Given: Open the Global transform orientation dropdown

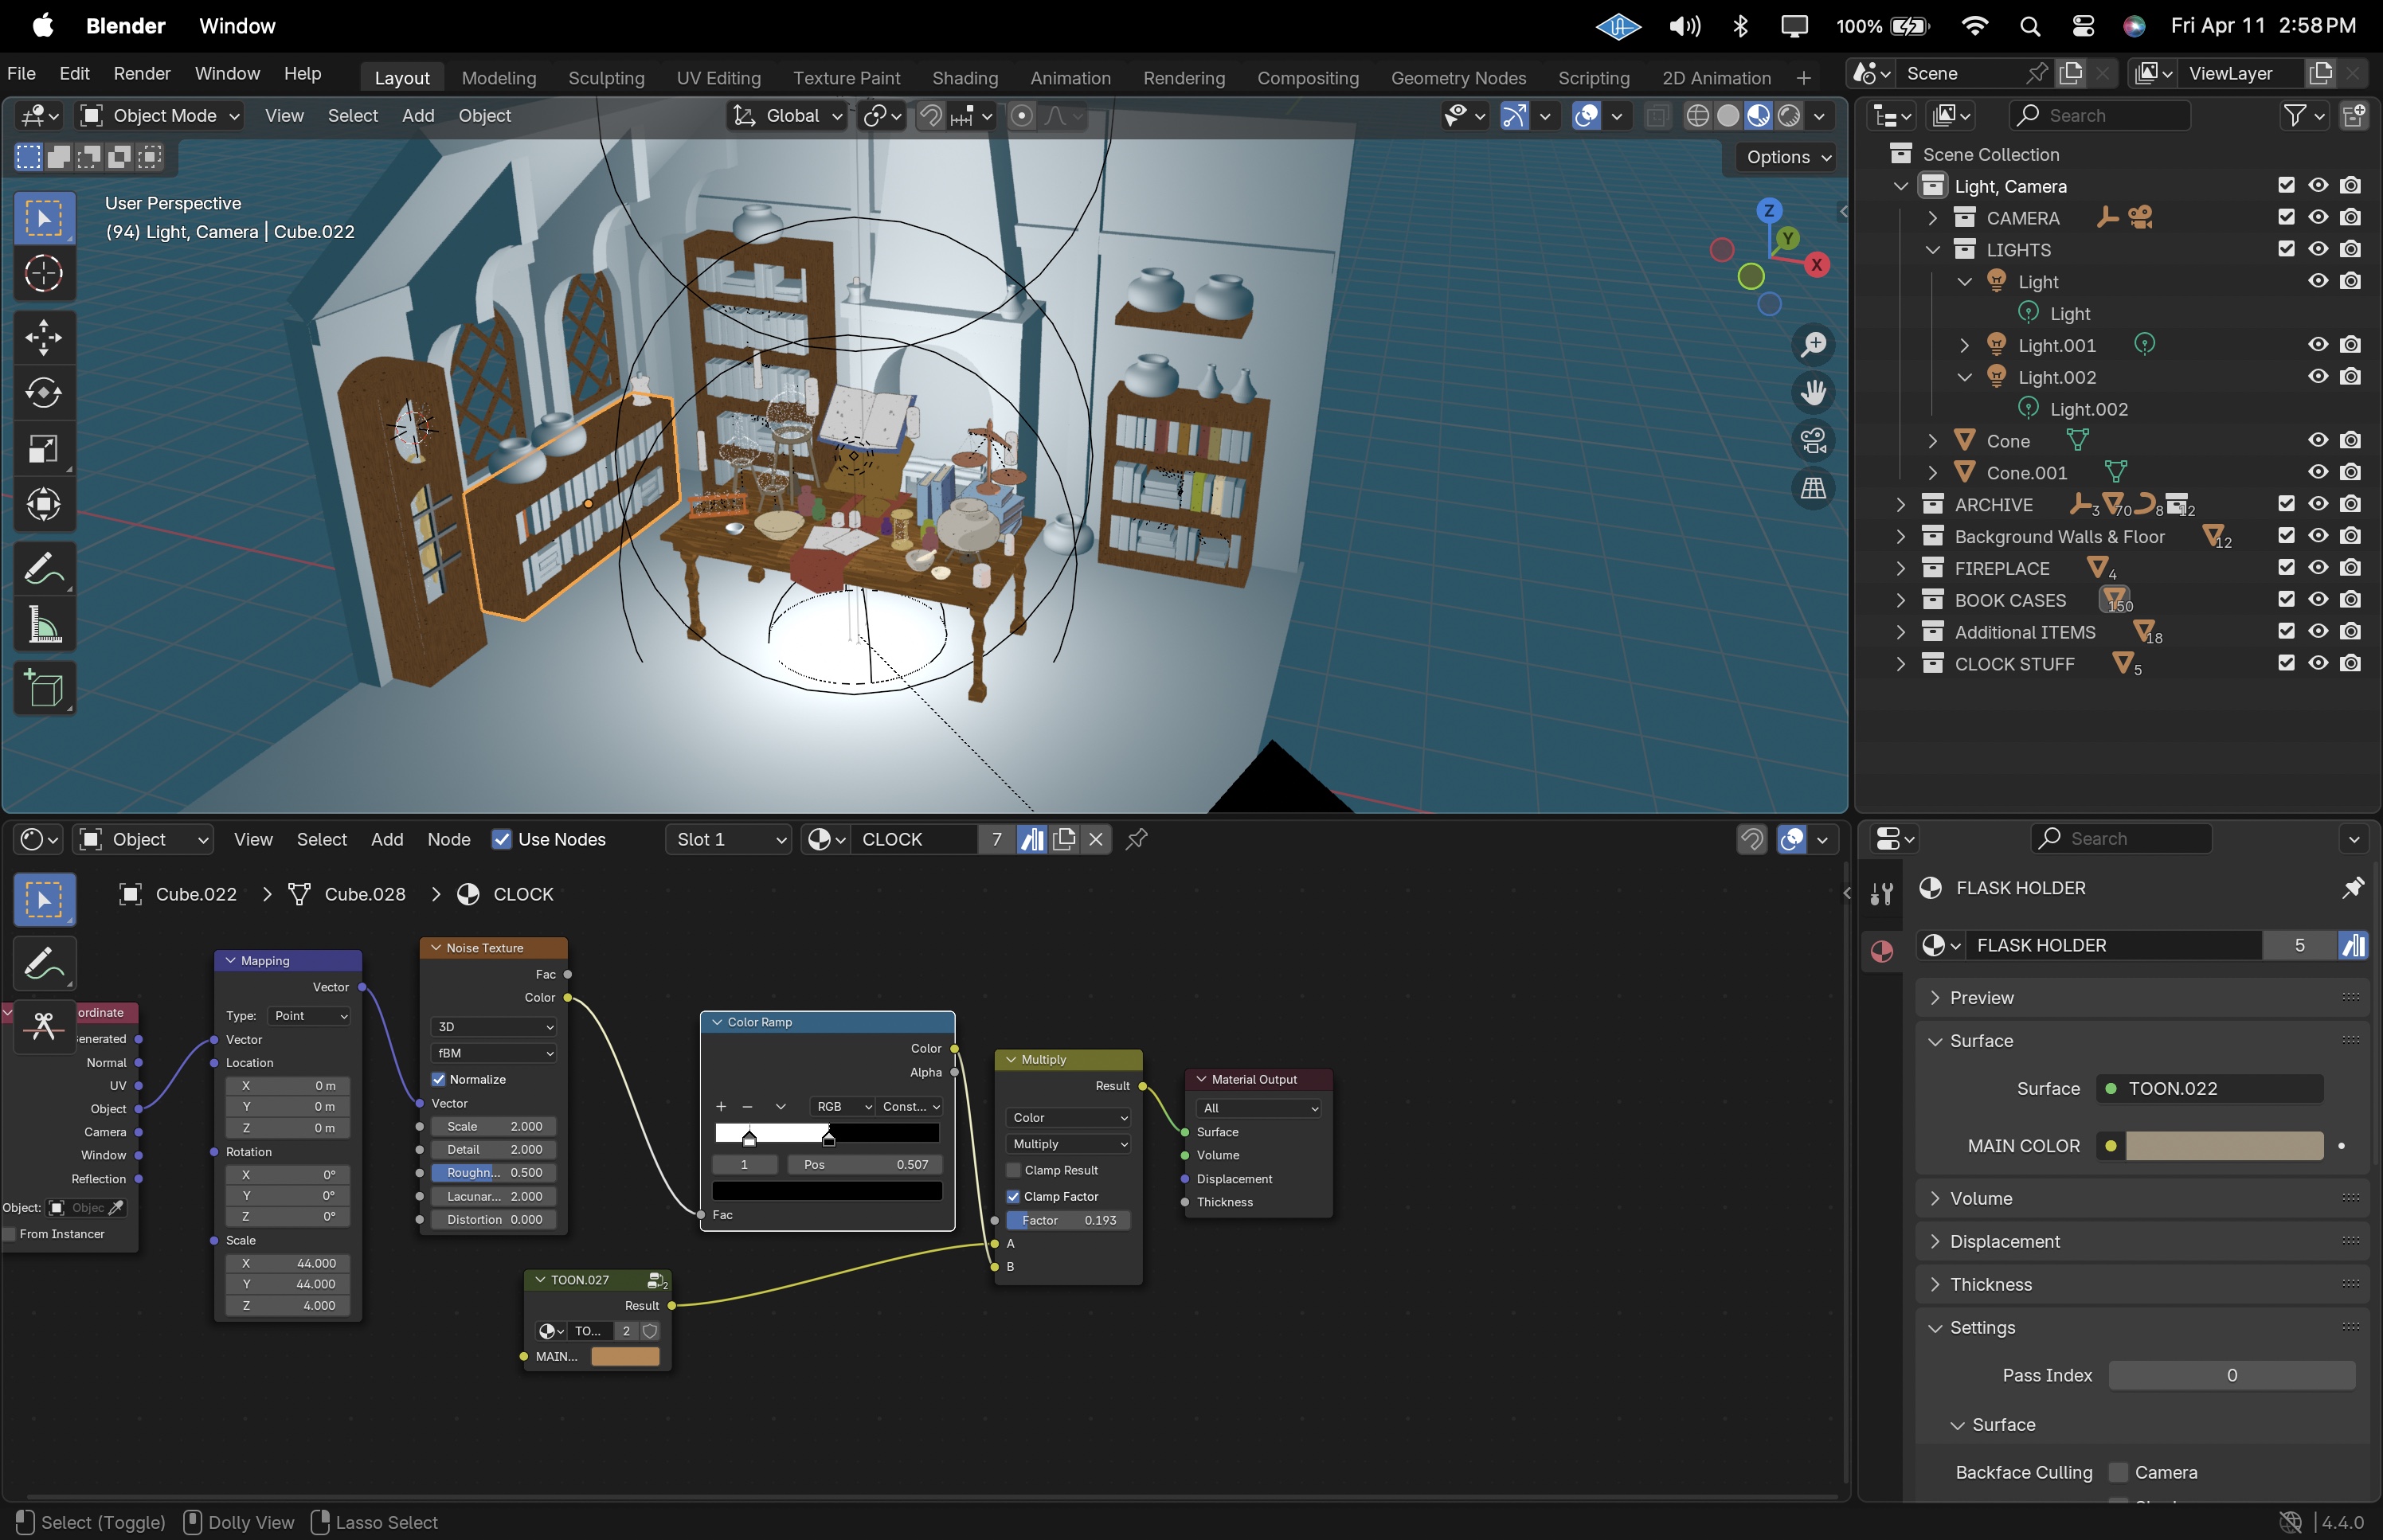Looking at the screenshot, I should [x=788, y=116].
